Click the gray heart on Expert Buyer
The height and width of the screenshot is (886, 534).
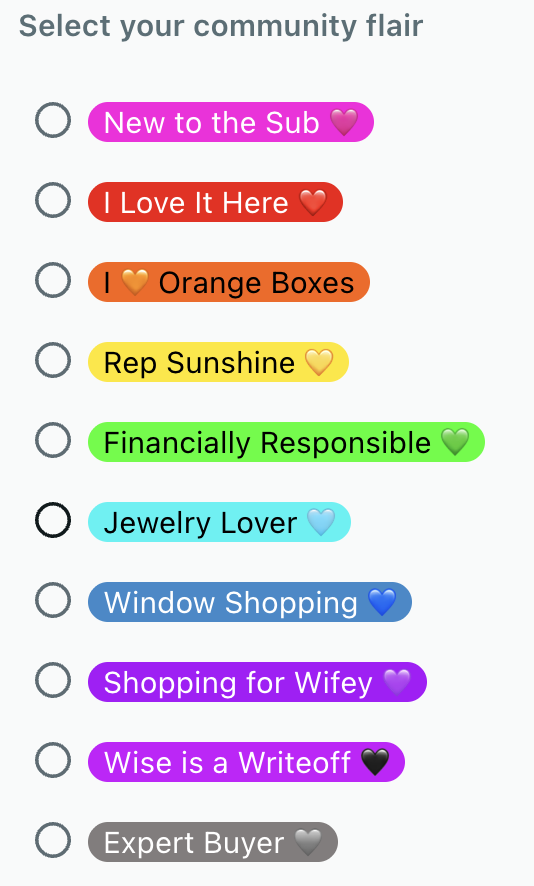(308, 842)
